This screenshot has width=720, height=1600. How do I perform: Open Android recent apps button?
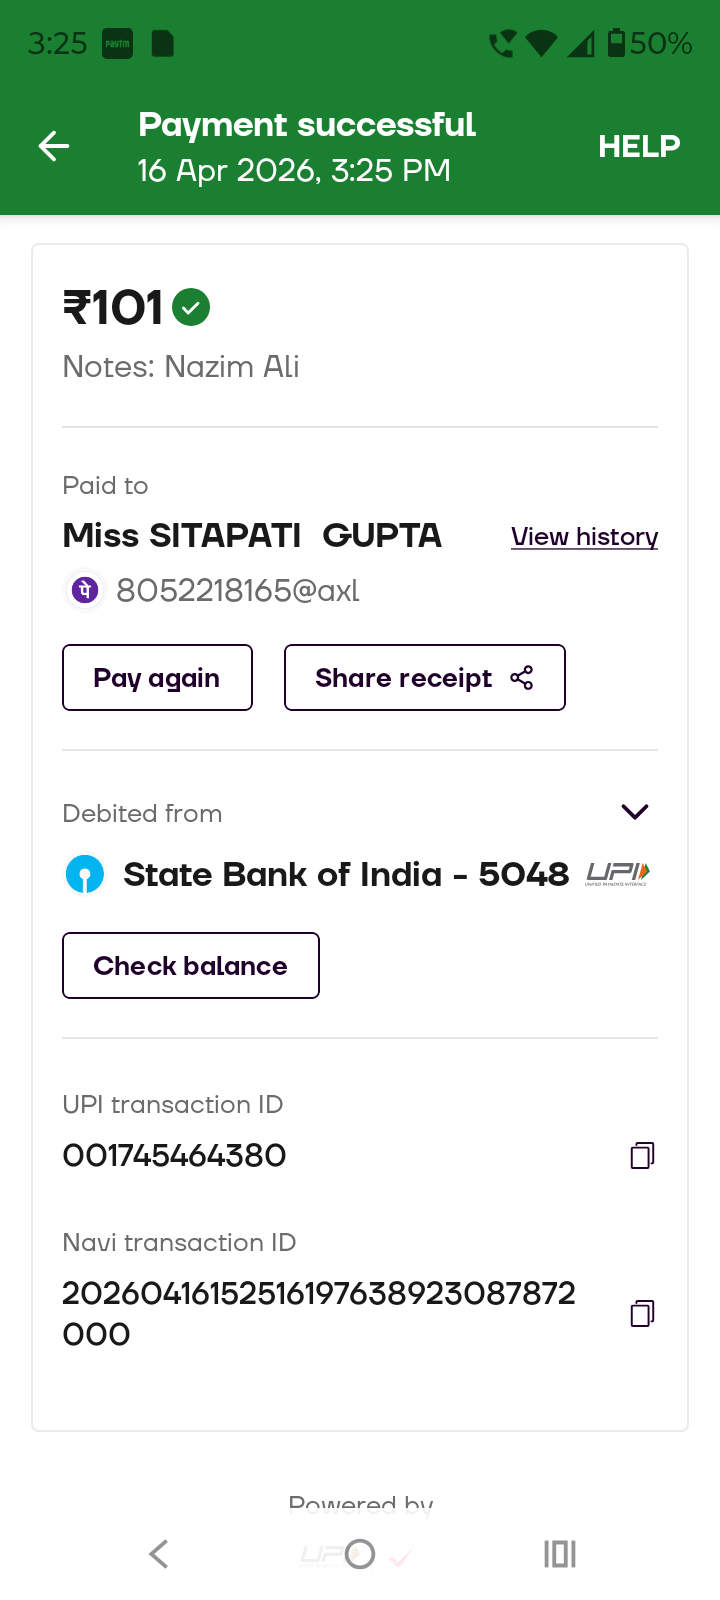[560, 1554]
